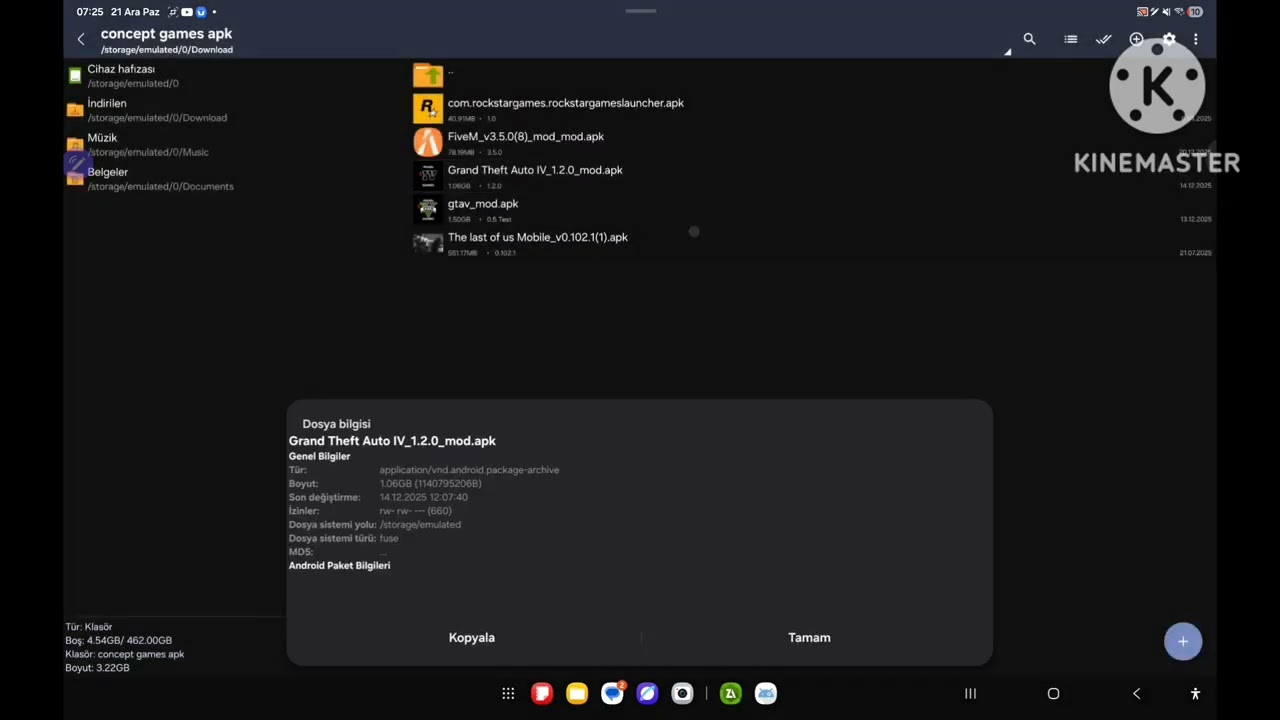Tap the blue floating plus button
1280x720 pixels.
(1183, 642)
